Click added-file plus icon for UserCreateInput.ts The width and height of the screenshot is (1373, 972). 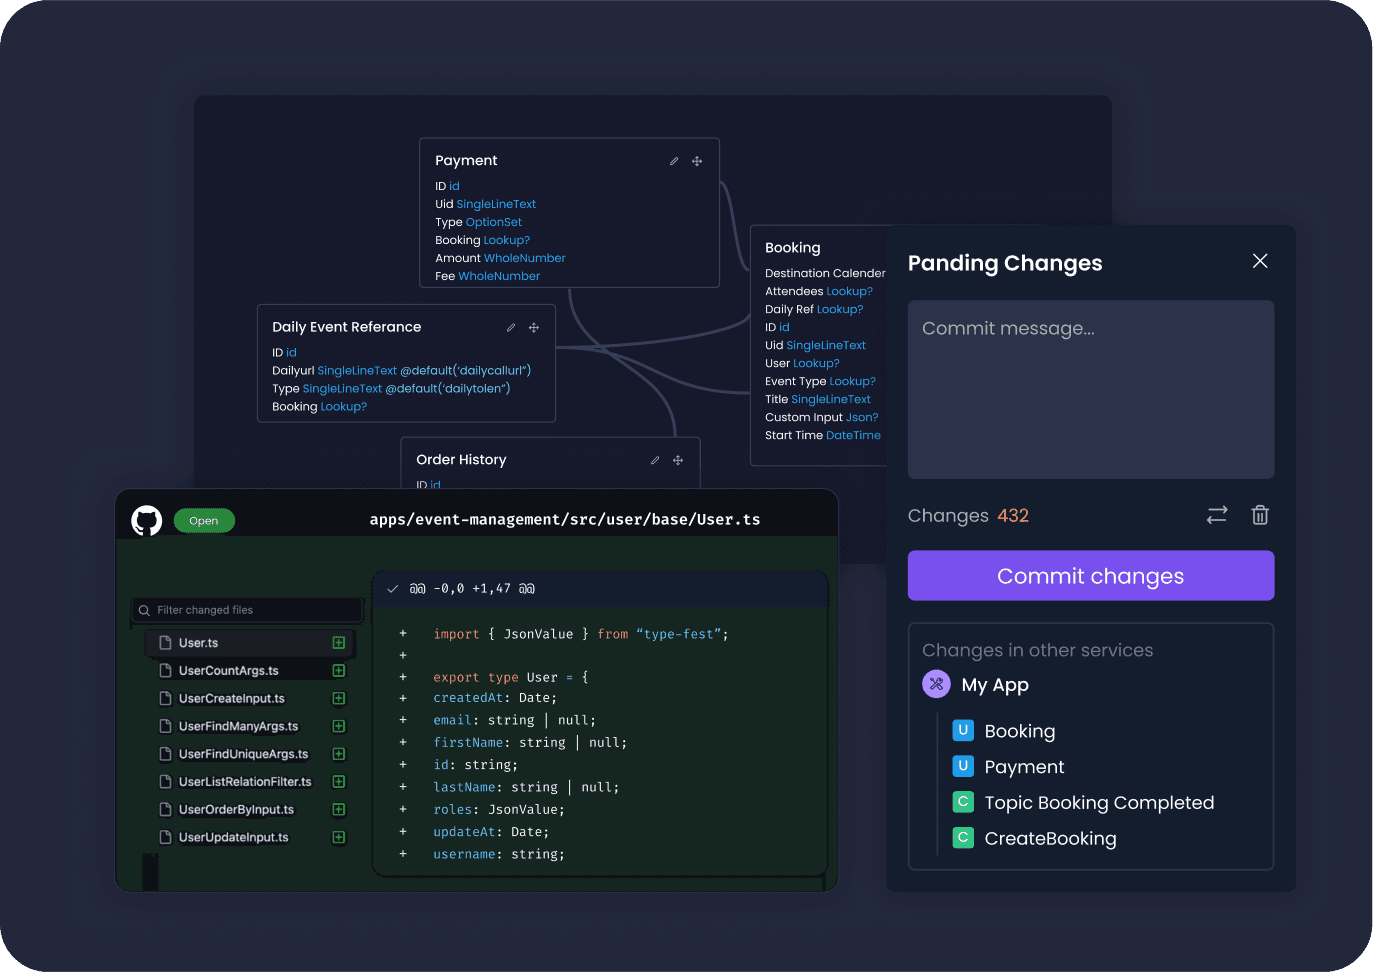click(x=339, y=699)
